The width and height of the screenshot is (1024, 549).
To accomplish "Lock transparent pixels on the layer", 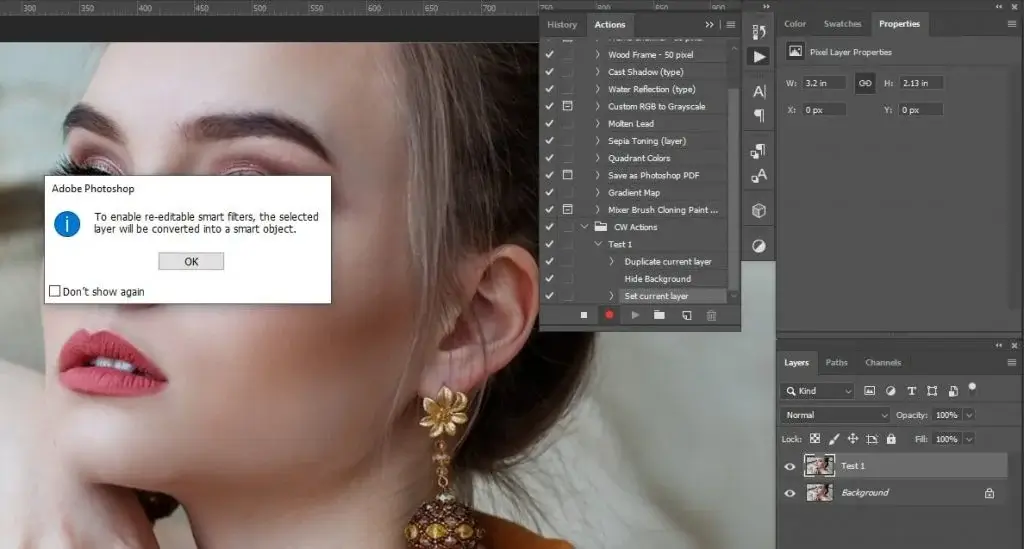I will point(815,439).
